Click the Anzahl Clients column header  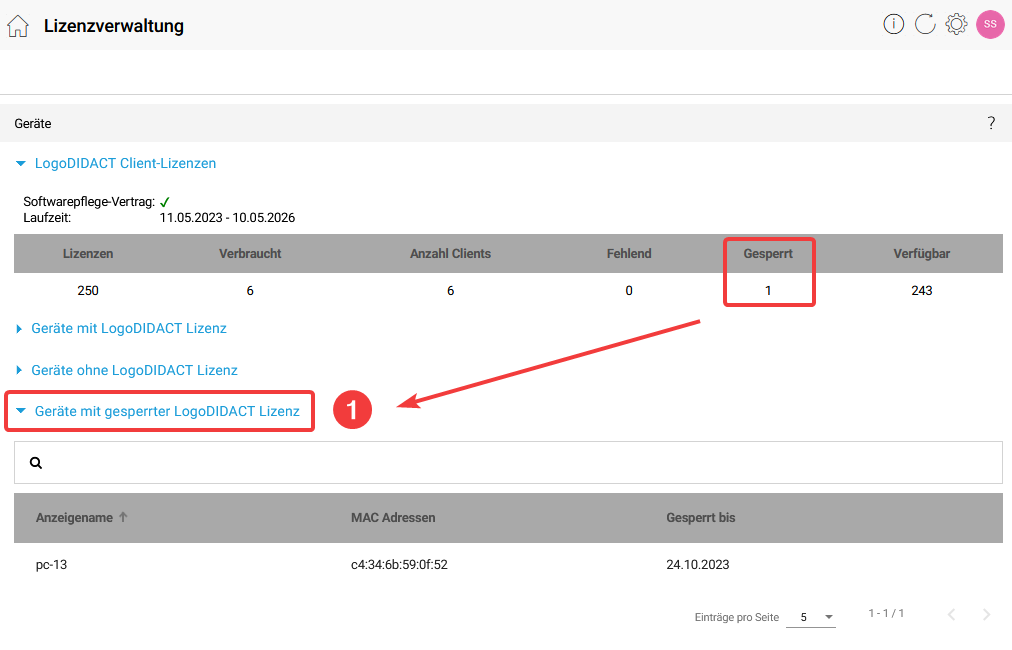click(x=450, y=254)
